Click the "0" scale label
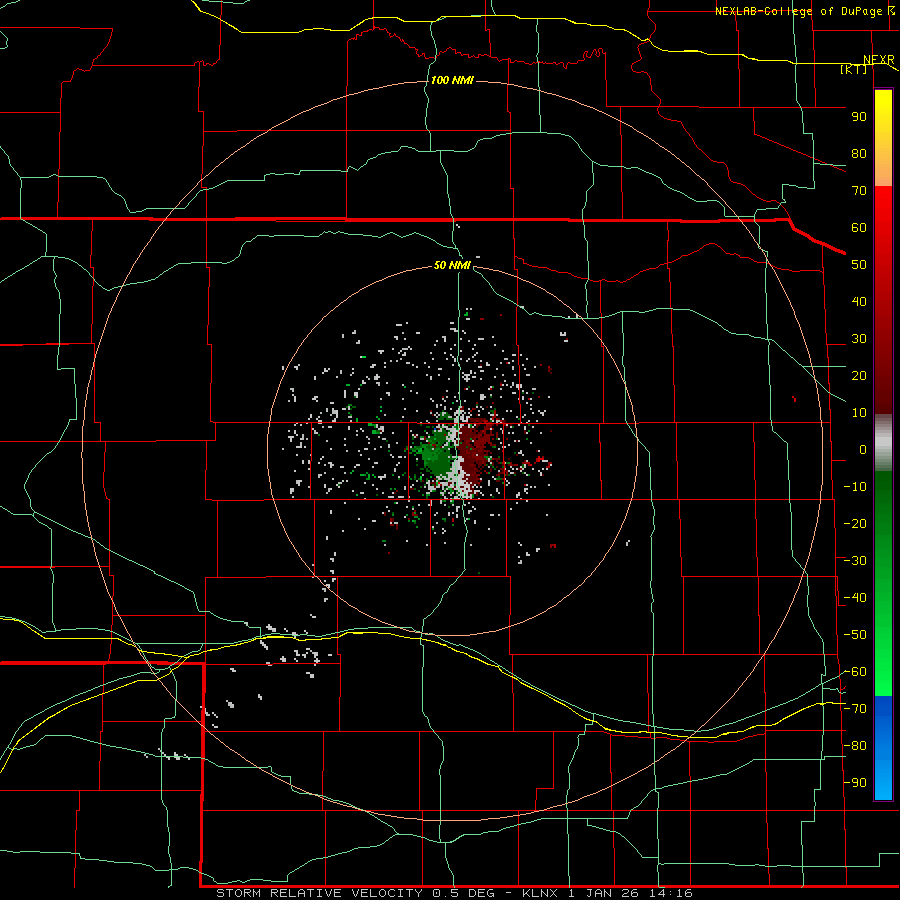This screenshot has width=900, height=900. point(863,450)
